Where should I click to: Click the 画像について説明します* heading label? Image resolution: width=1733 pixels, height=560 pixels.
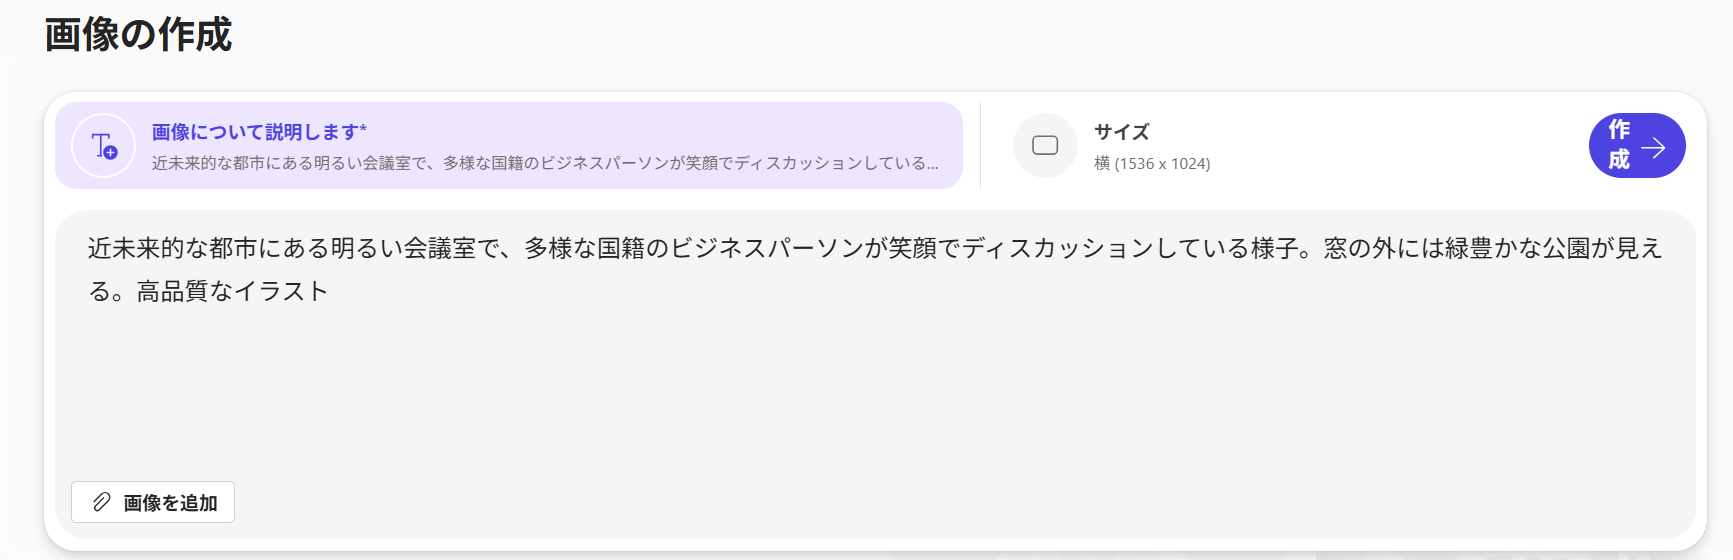(x=259, y=132)
